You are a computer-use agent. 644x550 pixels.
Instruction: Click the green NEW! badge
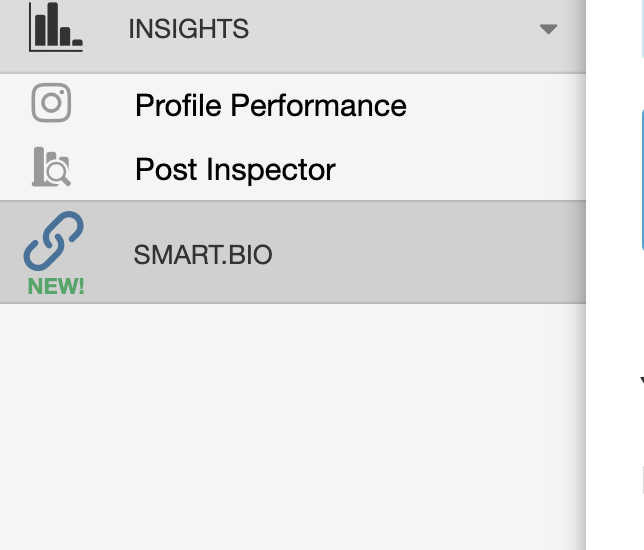56,286
